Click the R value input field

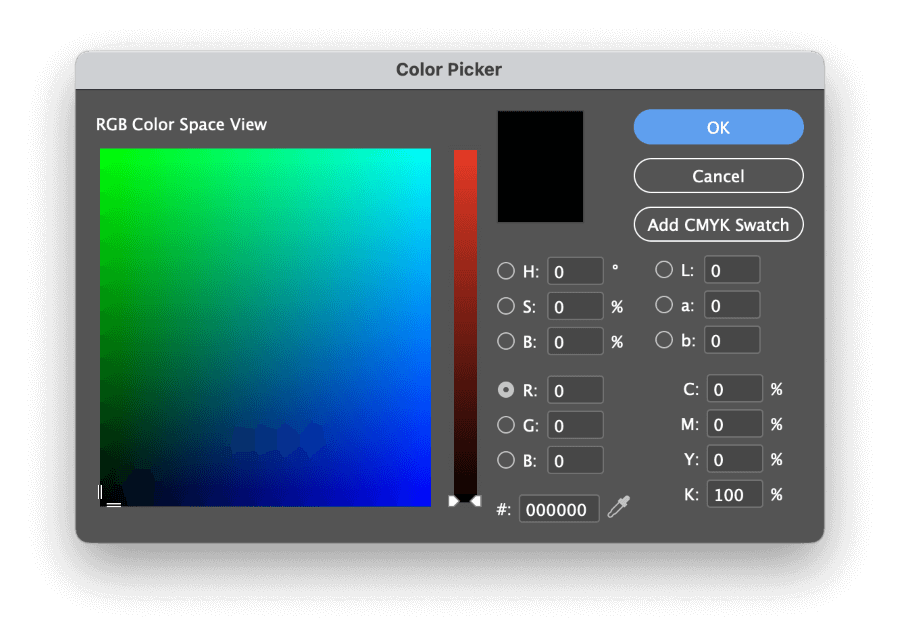tap(575, 390)
